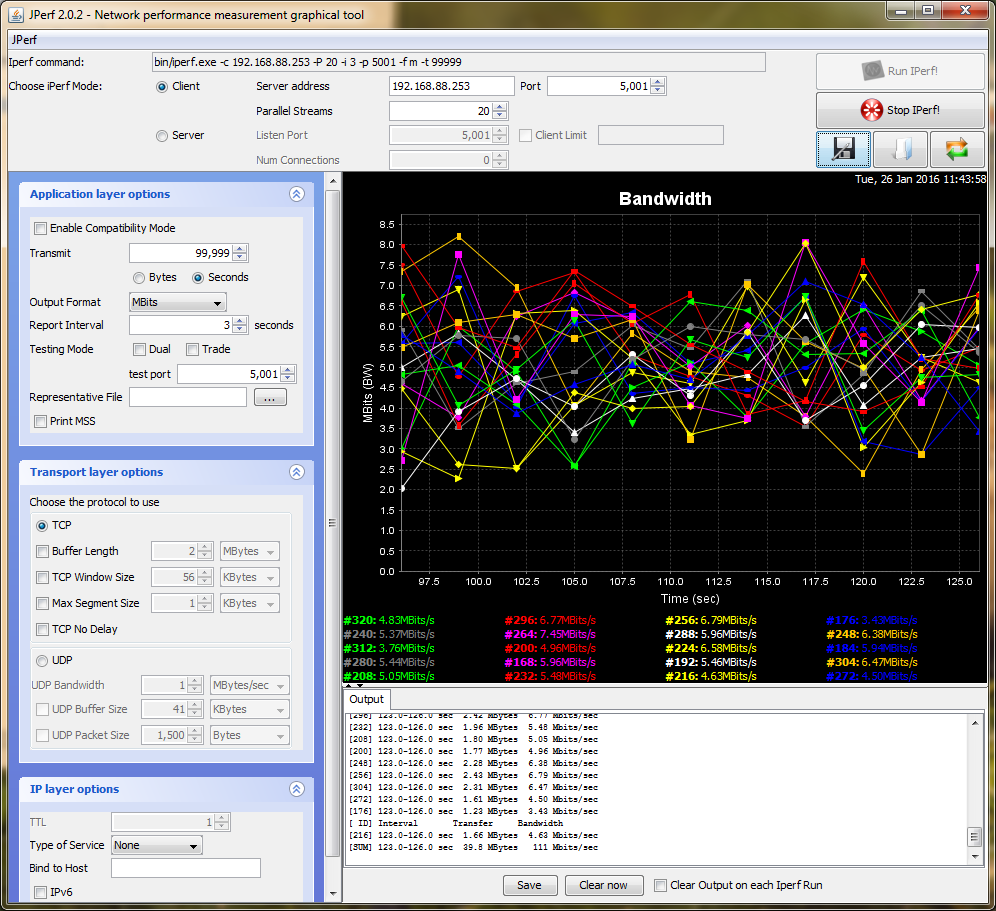
Task: Collapse the Application layer options panel
Action: (x=296, y=195)
